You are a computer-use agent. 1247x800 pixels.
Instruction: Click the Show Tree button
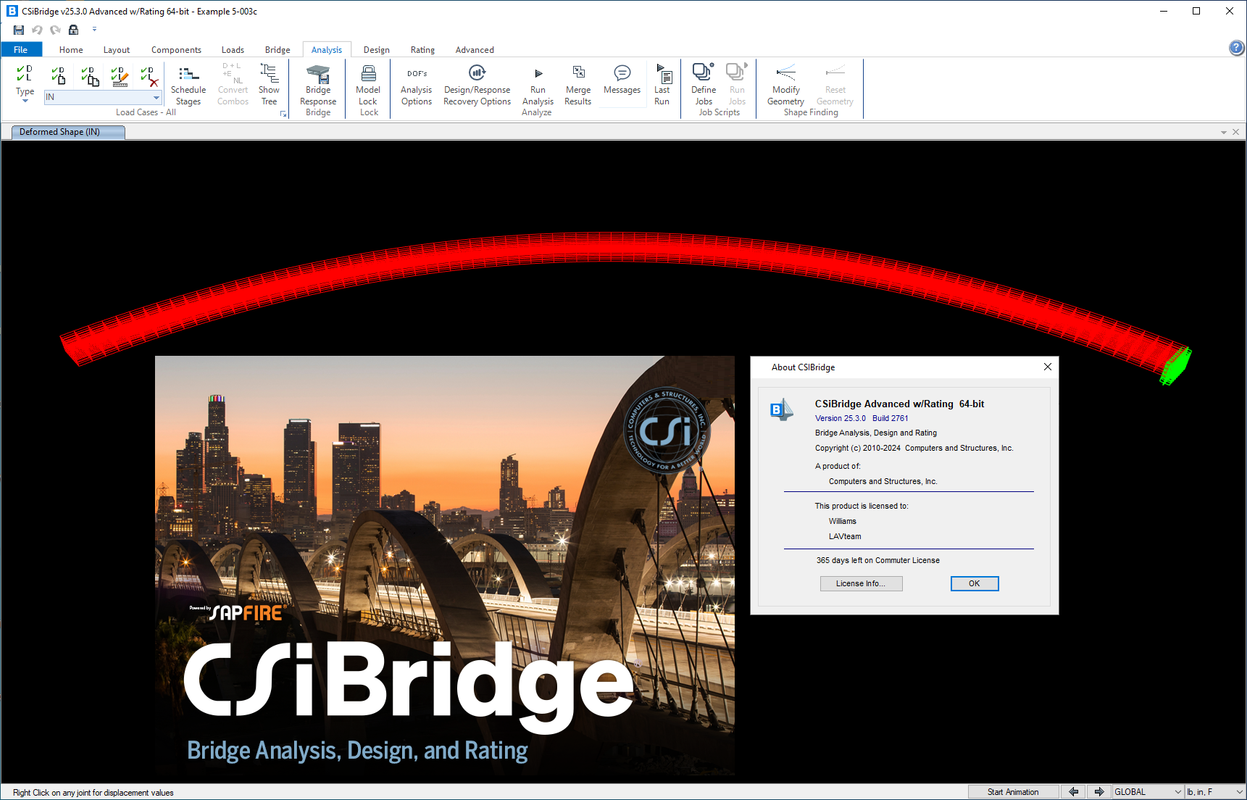(269, 85)
